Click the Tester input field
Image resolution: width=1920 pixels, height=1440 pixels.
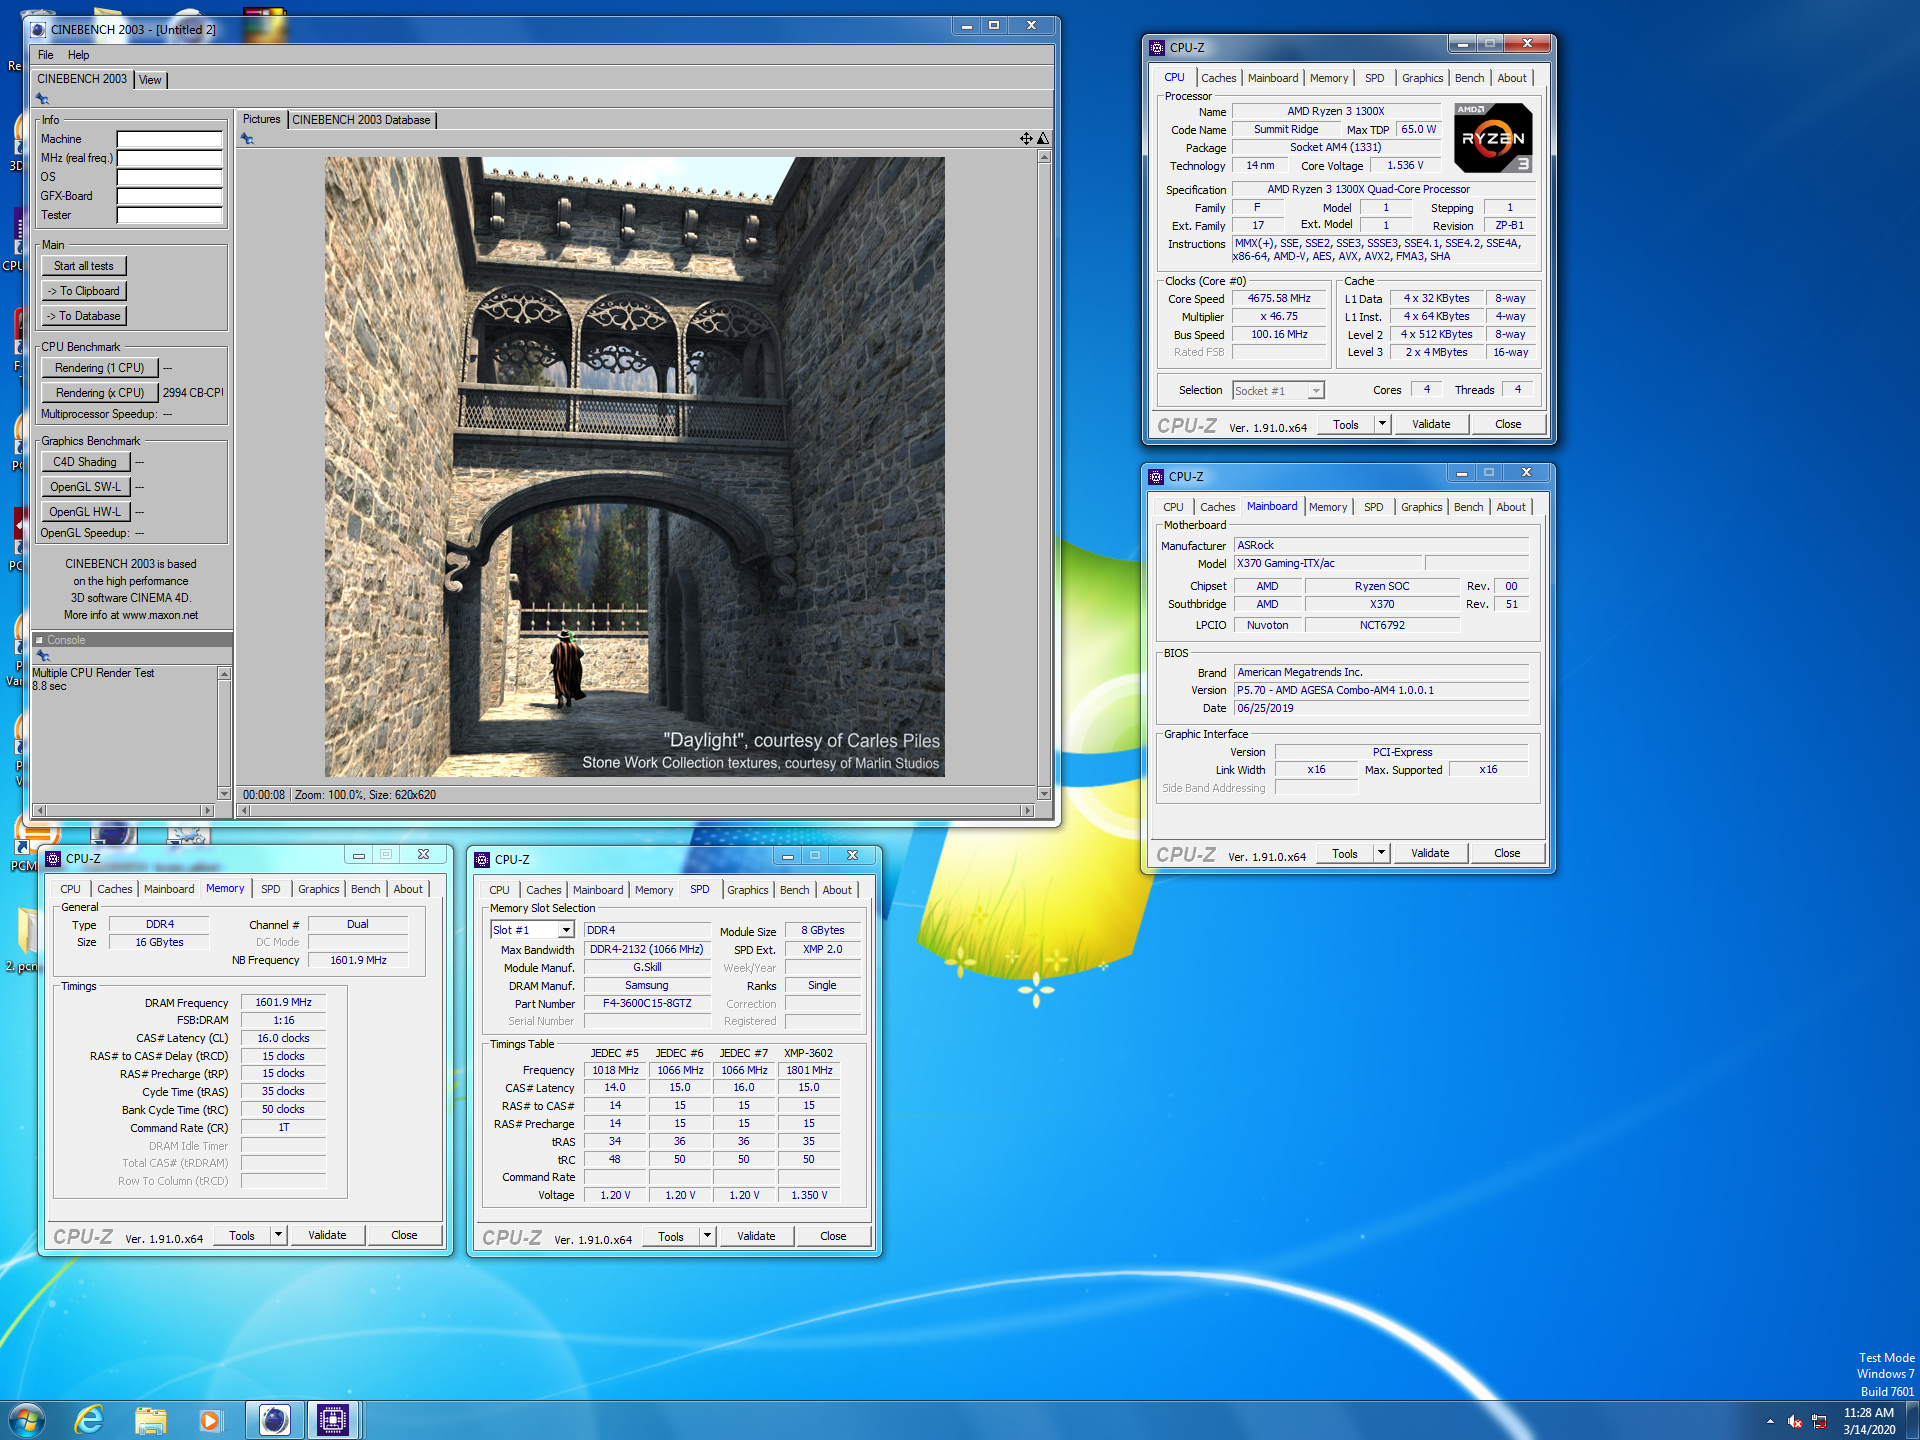coord(169,215)
